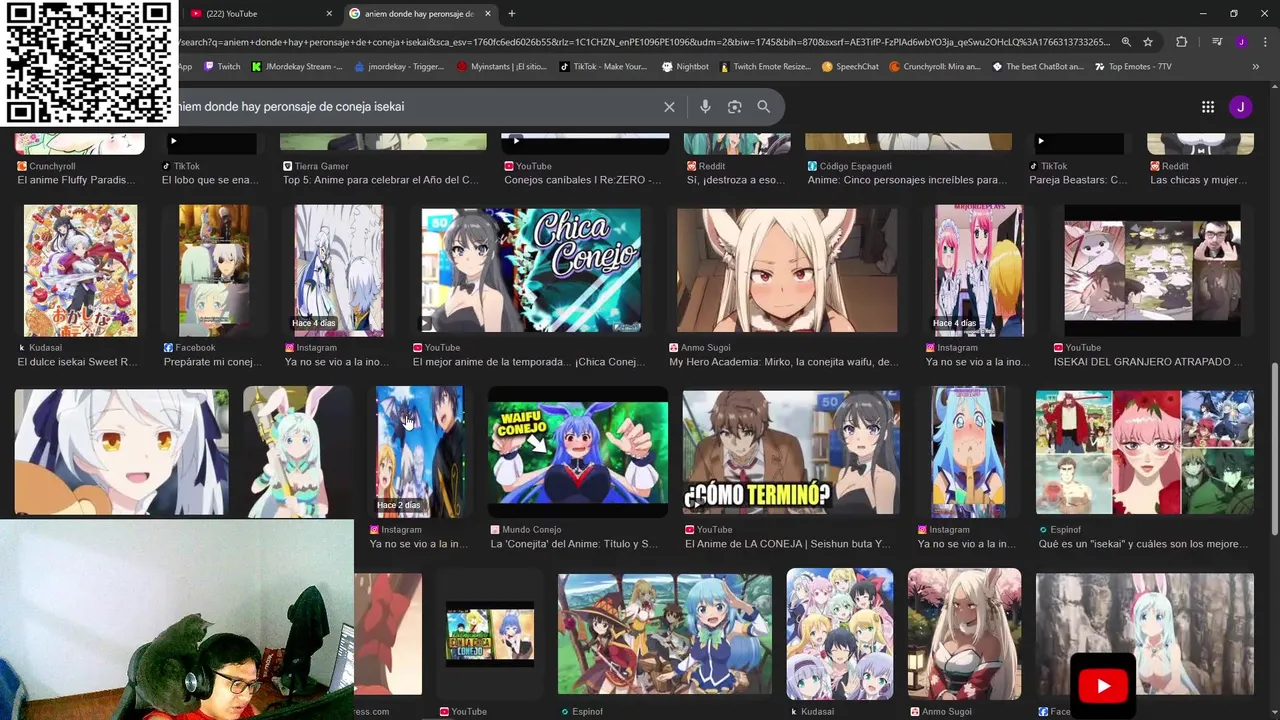The image size is (1280, 720).
Task: Switch to the (222) YouTube tab
Action: pos(260,14)
